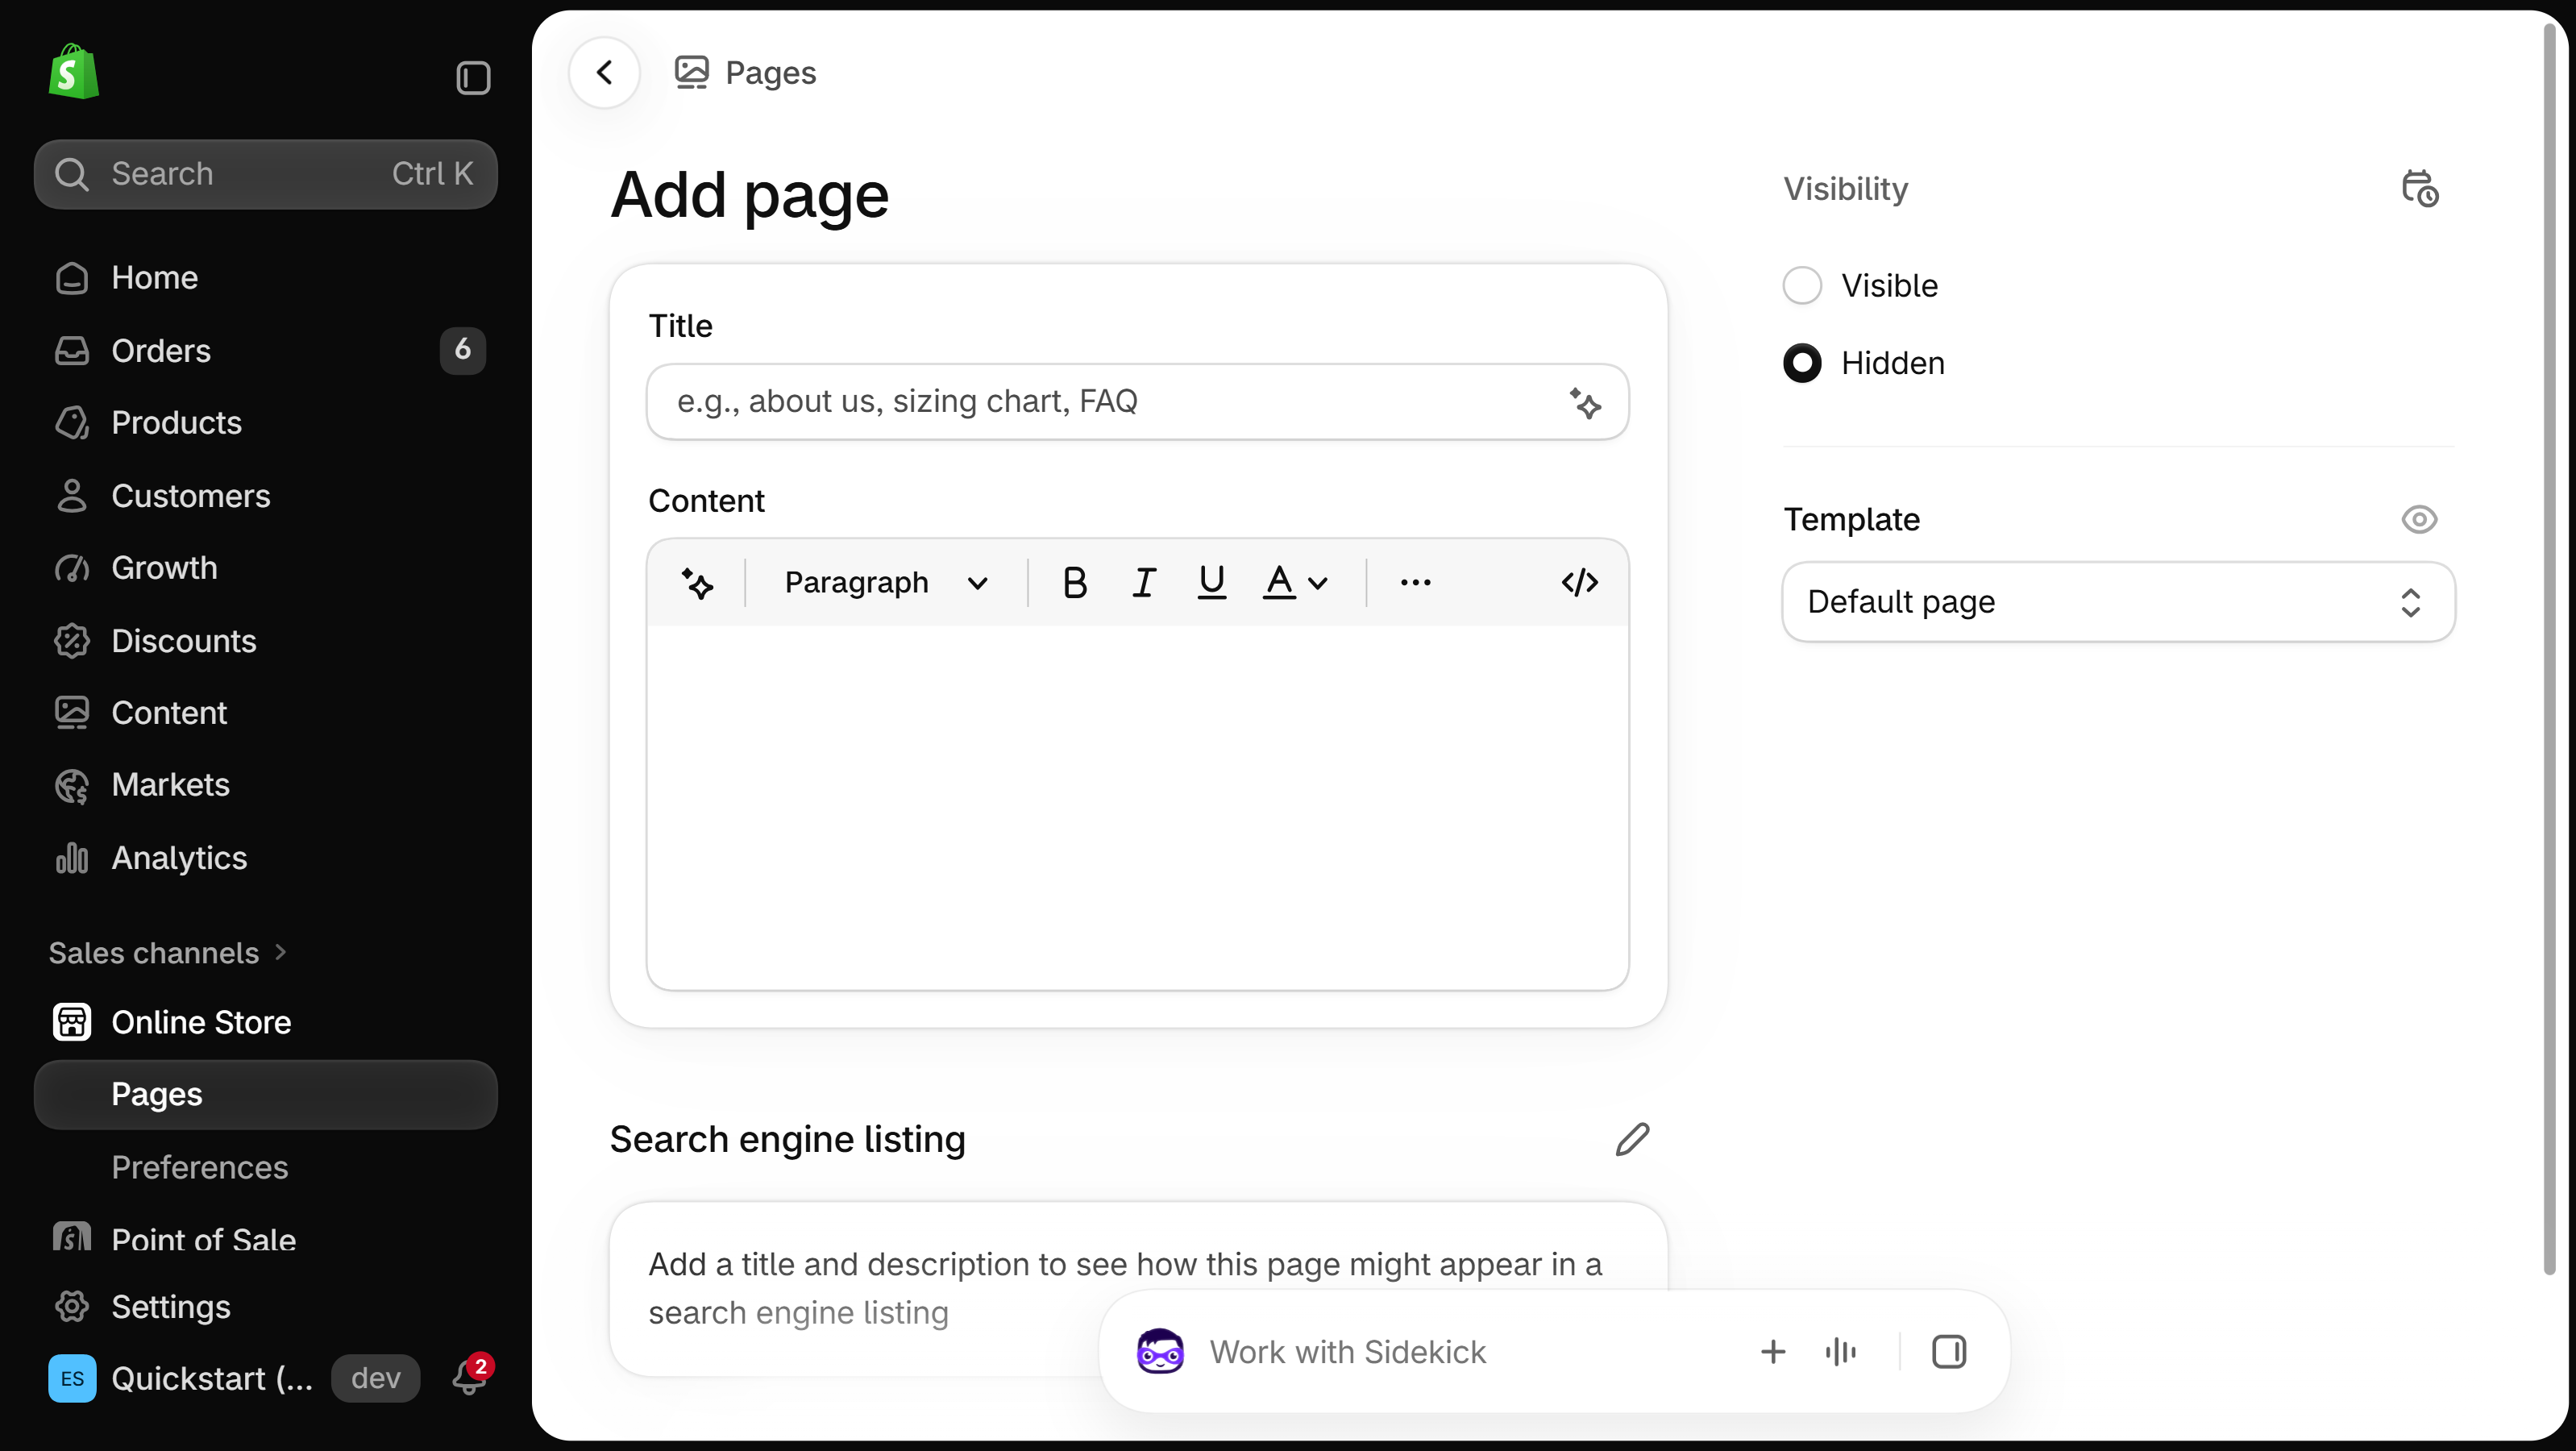Open the Default page template dropdown
This screenshot has height=1451, width=2576.
2118,602
